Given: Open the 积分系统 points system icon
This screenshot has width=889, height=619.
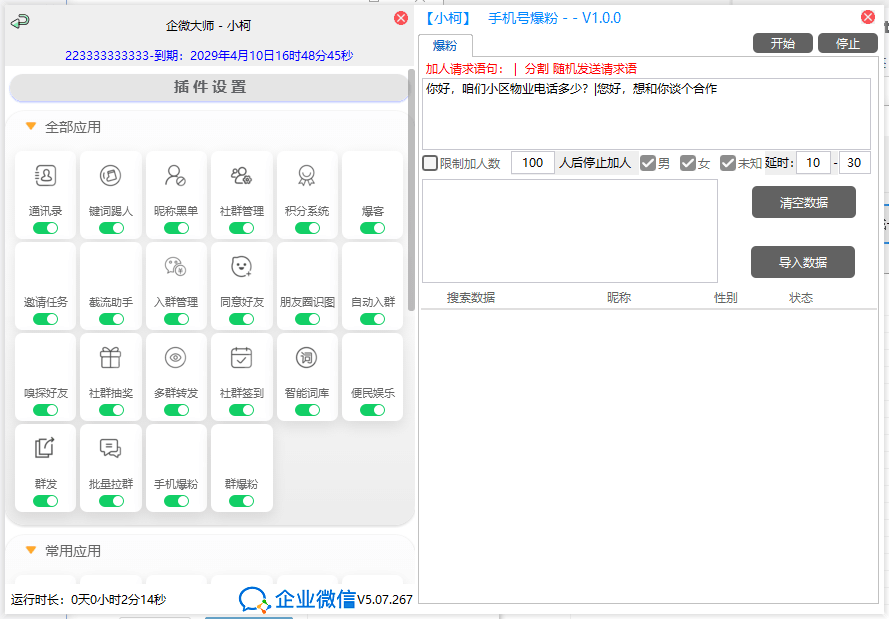Looking at the screenshot, I should point(307,176).
